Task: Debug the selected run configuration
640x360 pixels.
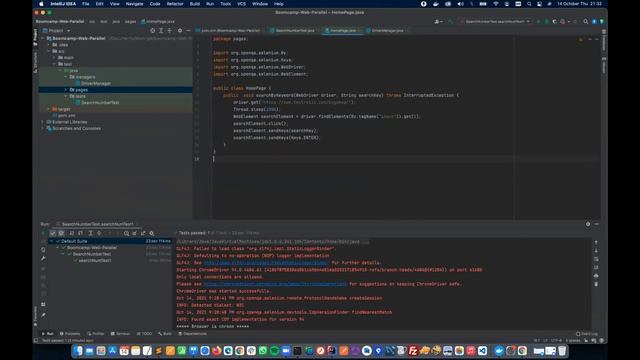Action: [x=546, y=21]
